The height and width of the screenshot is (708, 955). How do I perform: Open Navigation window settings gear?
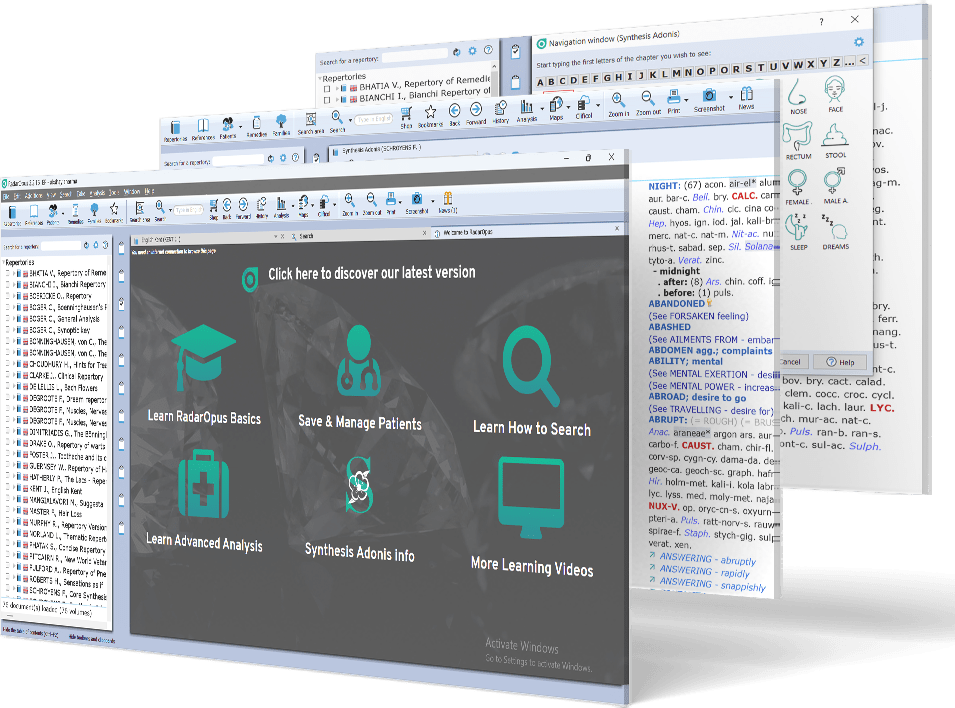[x=859, y=41]
